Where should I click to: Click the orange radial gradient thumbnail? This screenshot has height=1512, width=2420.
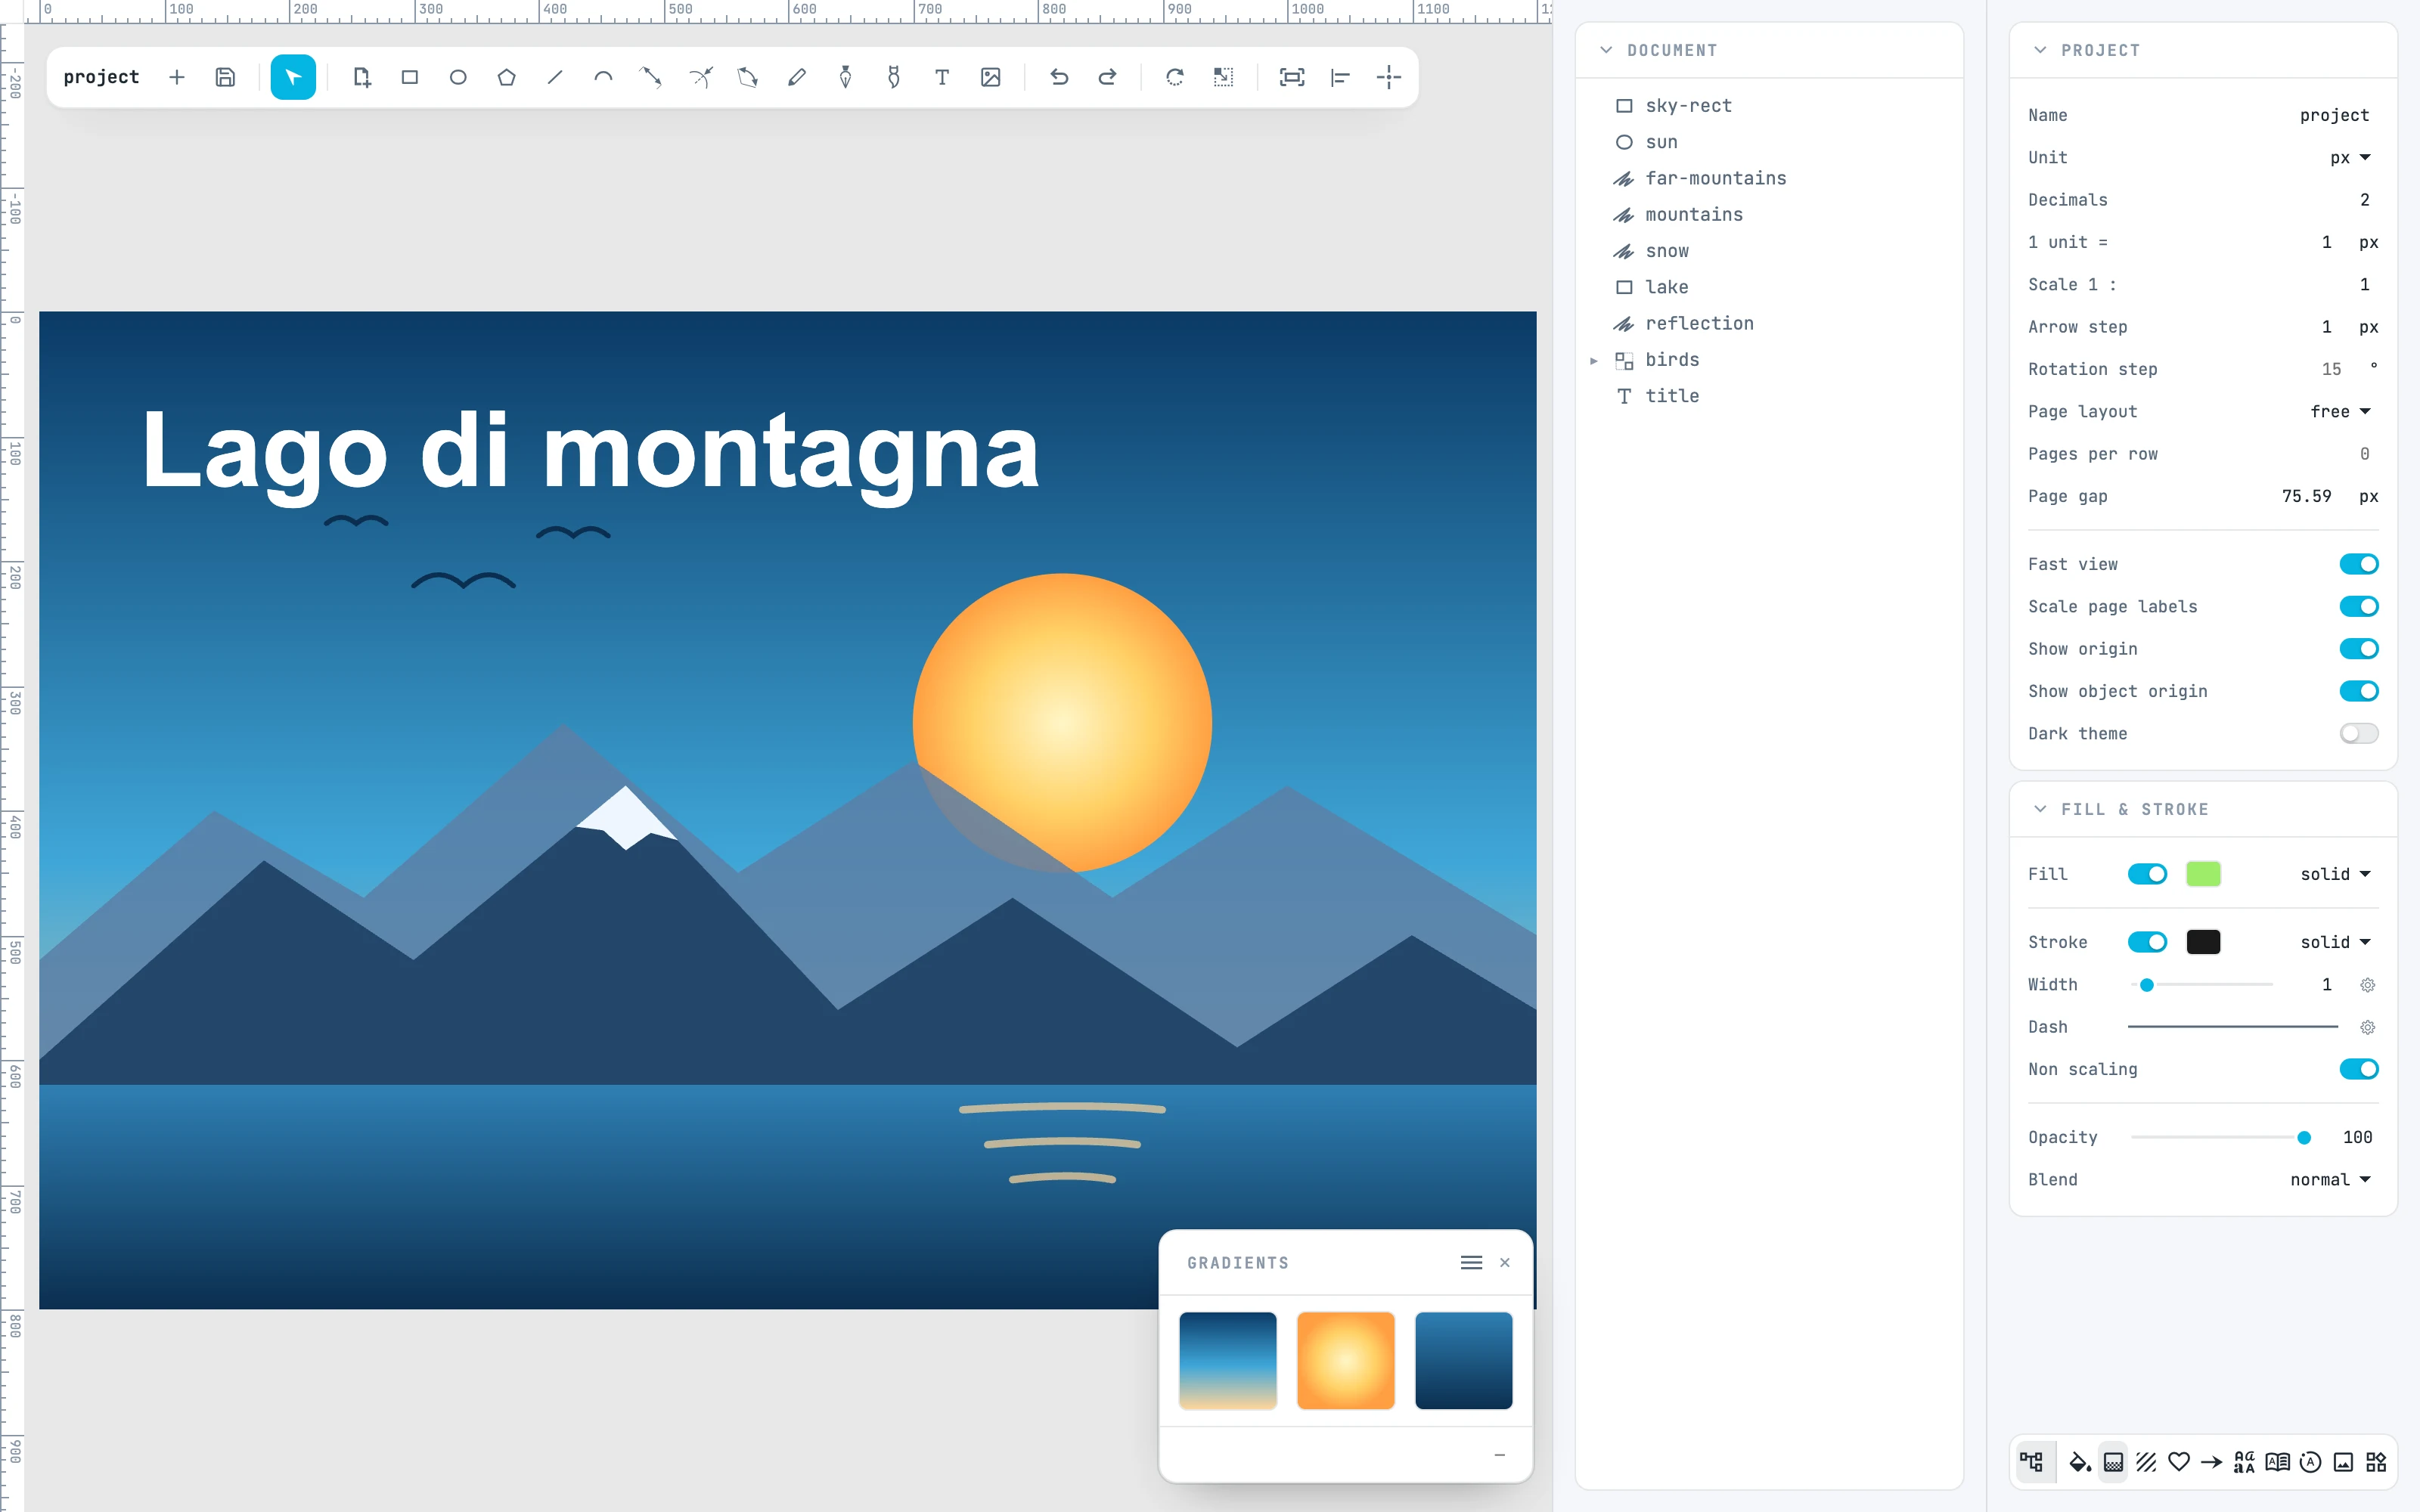point(1345,1360)
